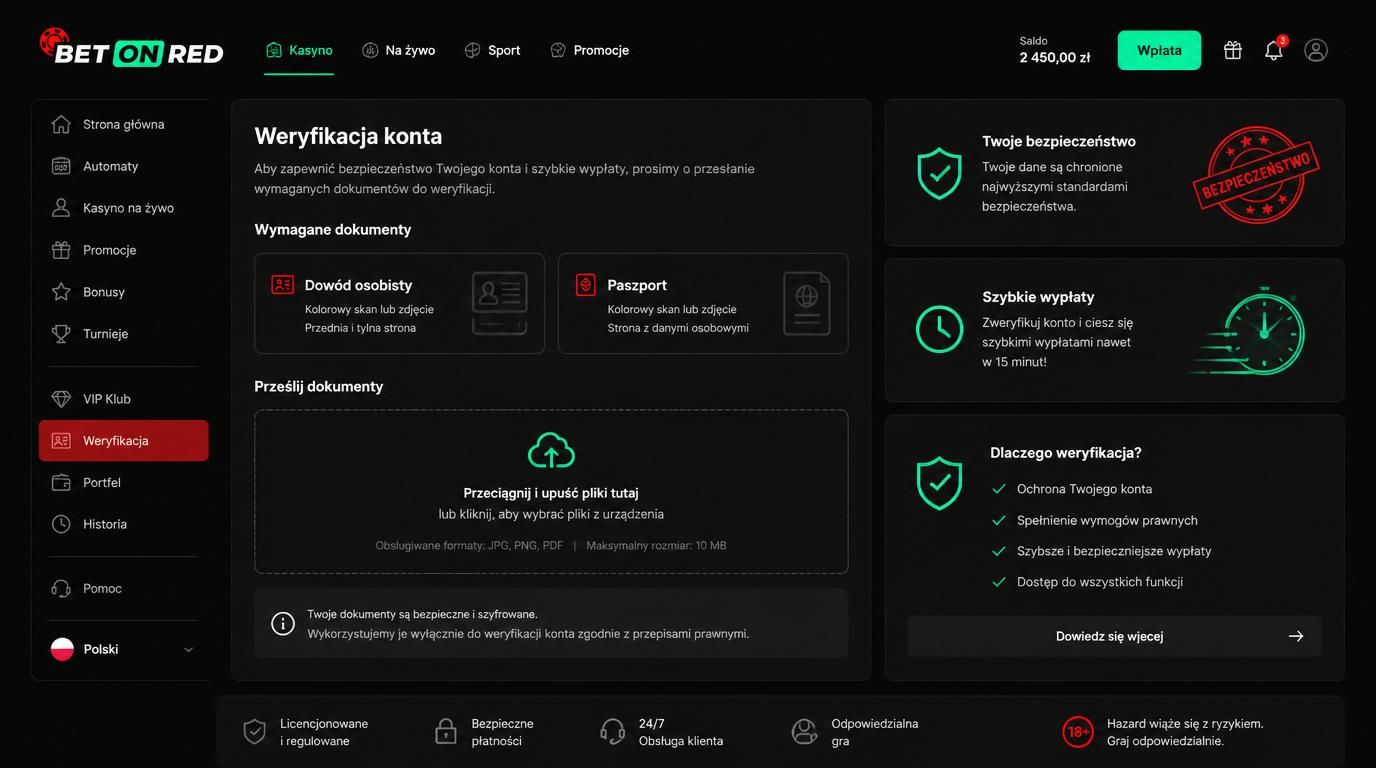Switch to the Na żywo tab
This screenshot has width=1376, height=768.
pos(398,50)
